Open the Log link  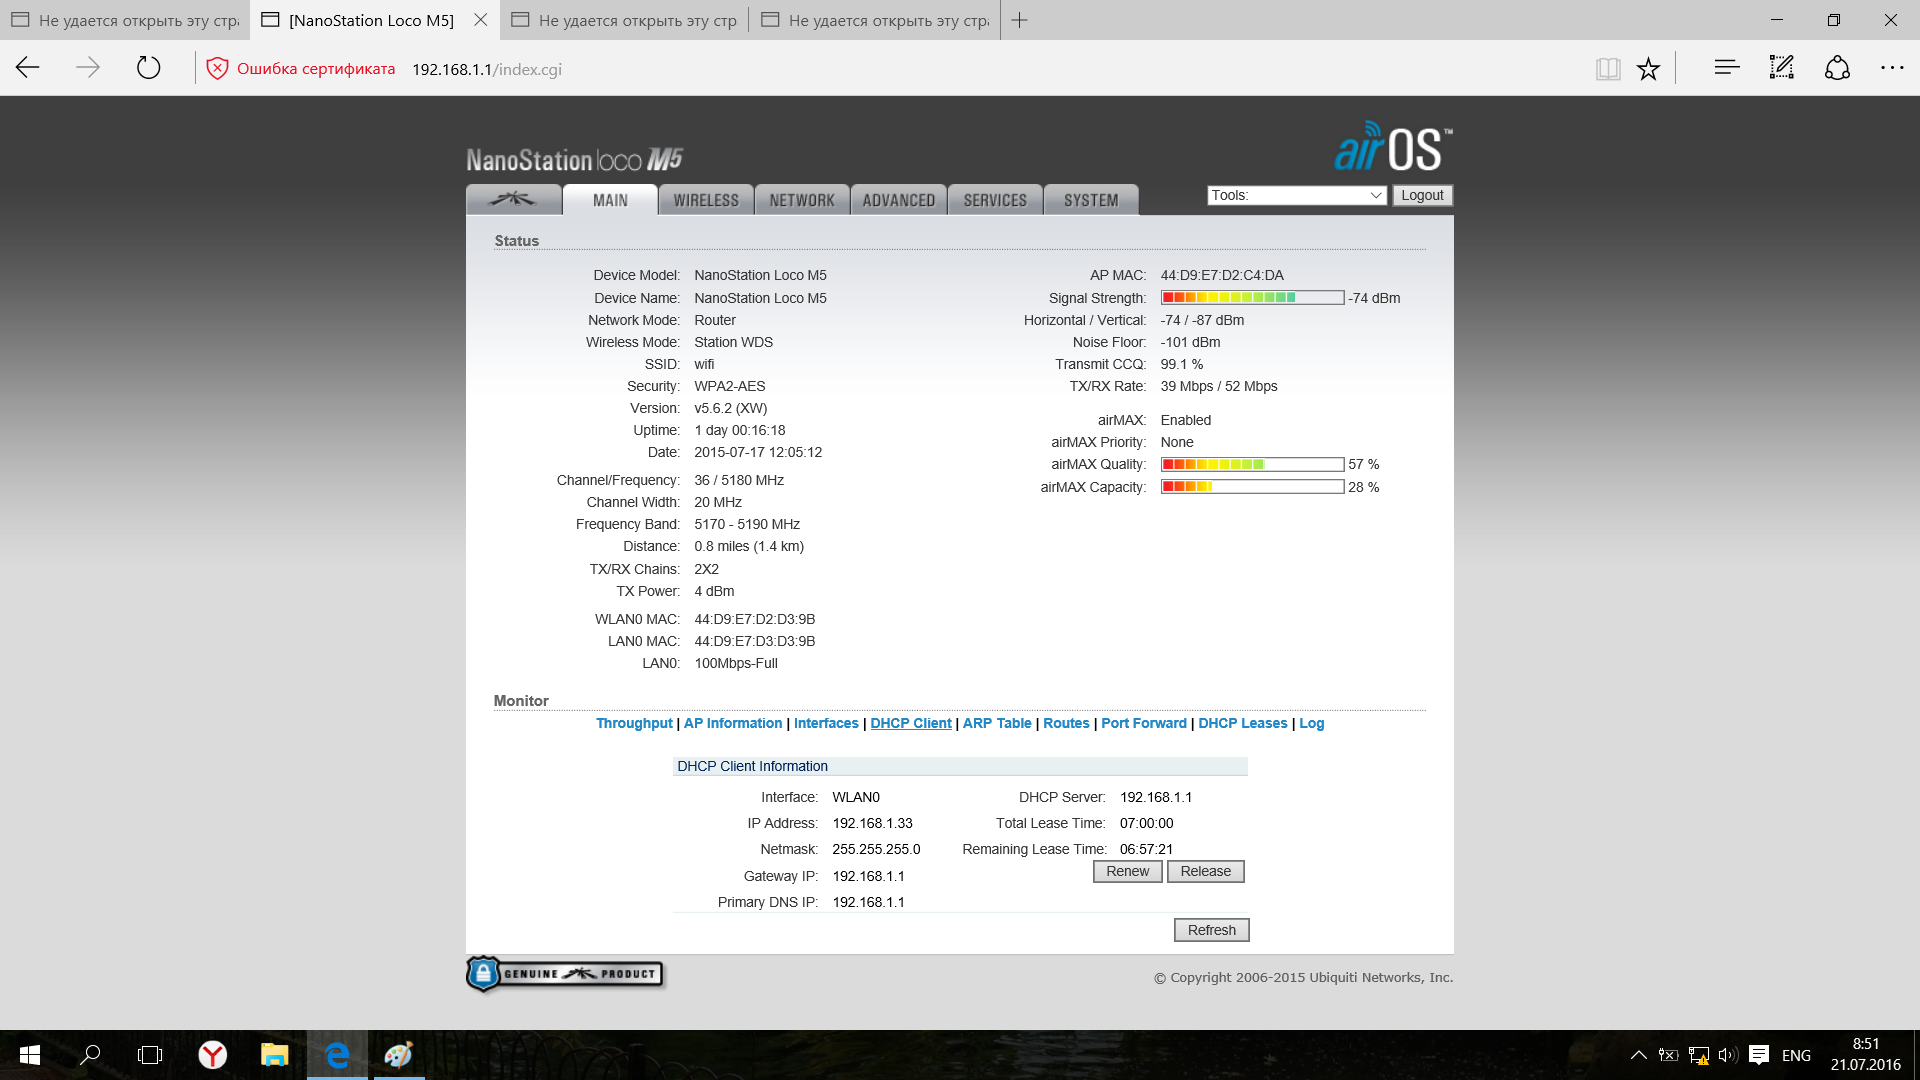pos(1311,723)
